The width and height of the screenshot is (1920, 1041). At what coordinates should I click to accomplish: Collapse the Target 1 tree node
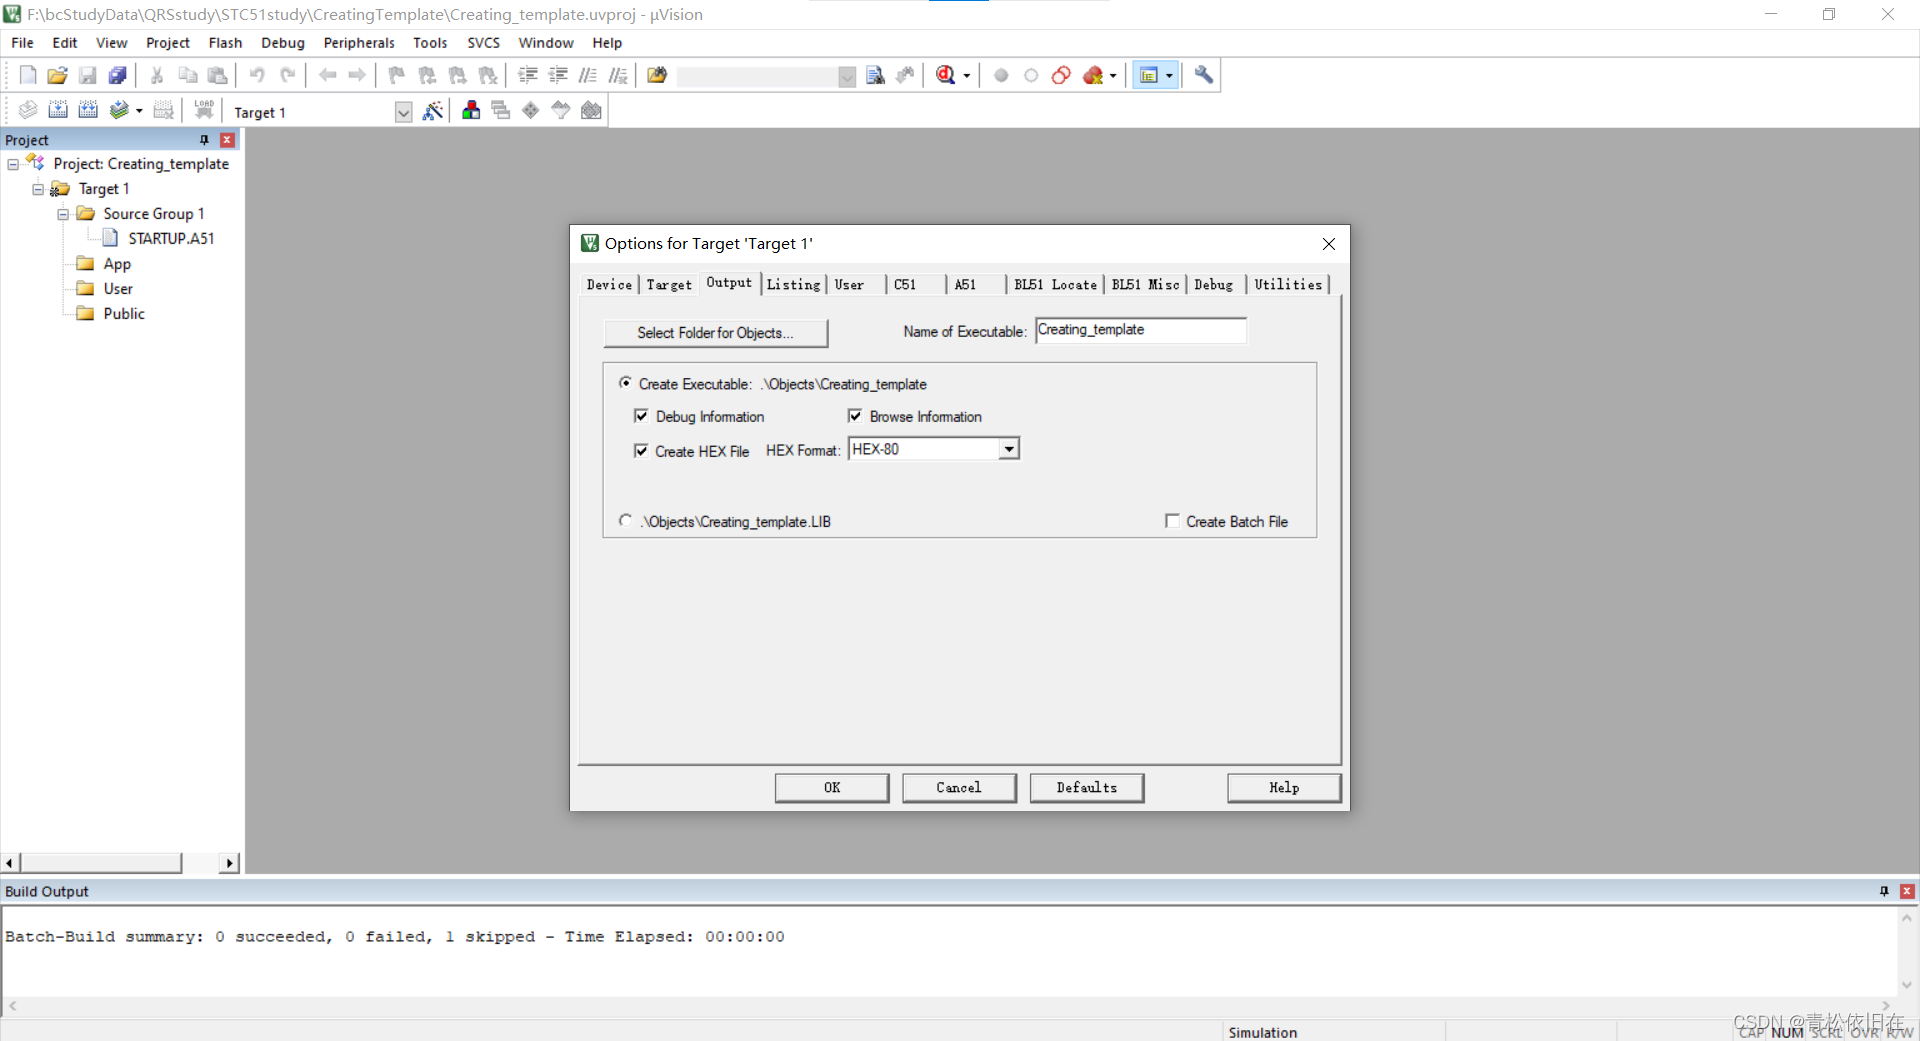coord(38,189)
